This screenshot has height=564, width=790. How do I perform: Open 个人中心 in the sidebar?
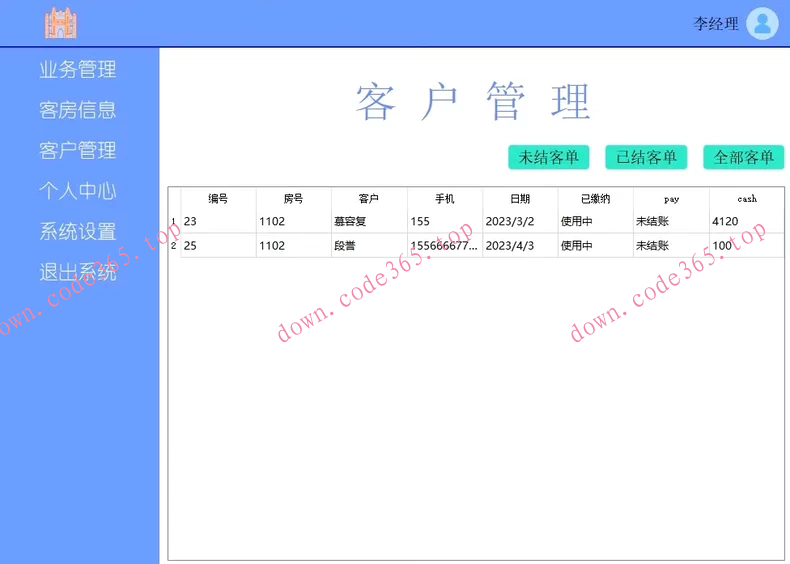pyautogui.click(x=78, y=191)
